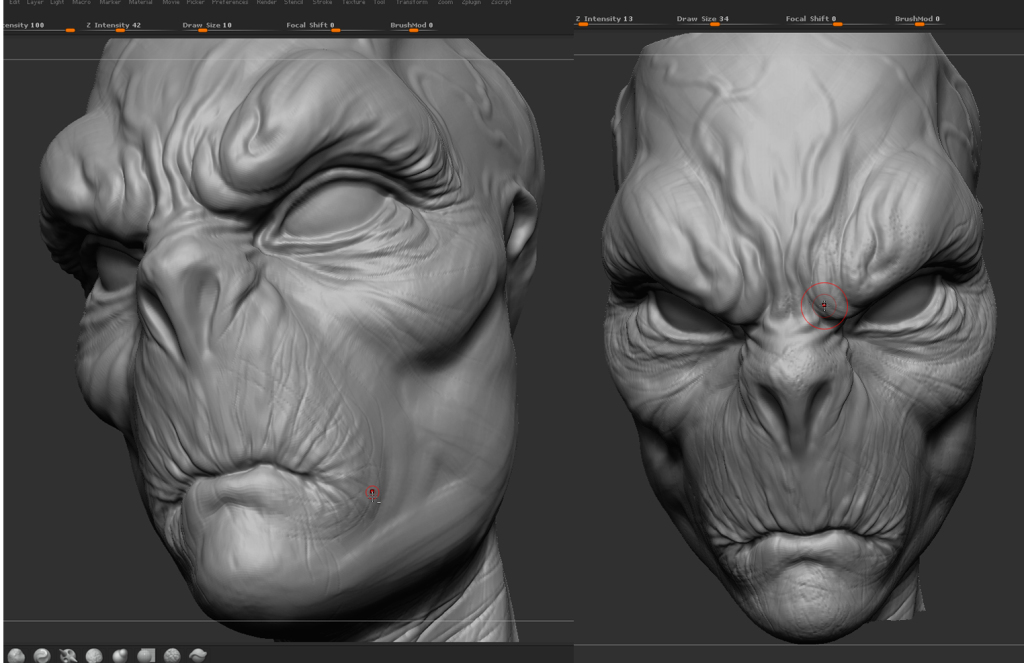Open the Picker menu
1024x663 pixels.
point(195,3)
